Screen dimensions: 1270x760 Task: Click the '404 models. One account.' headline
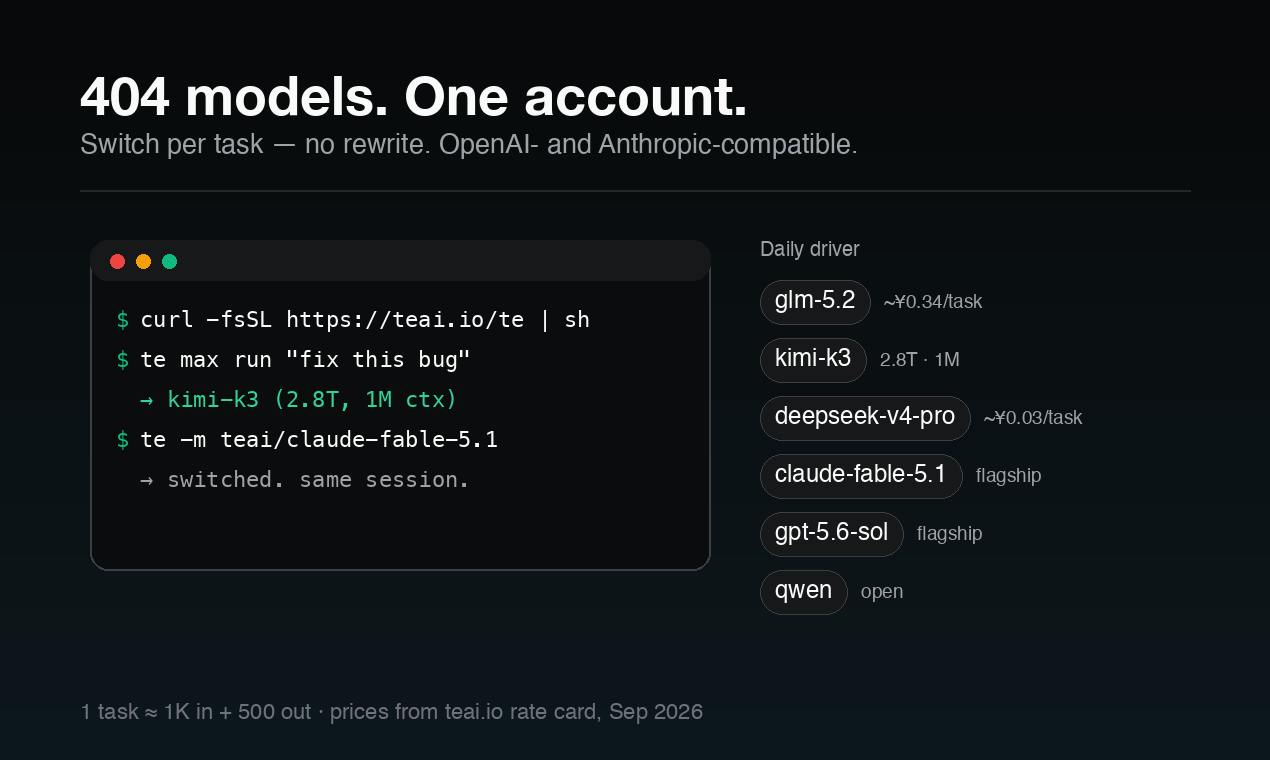[414, 97]
